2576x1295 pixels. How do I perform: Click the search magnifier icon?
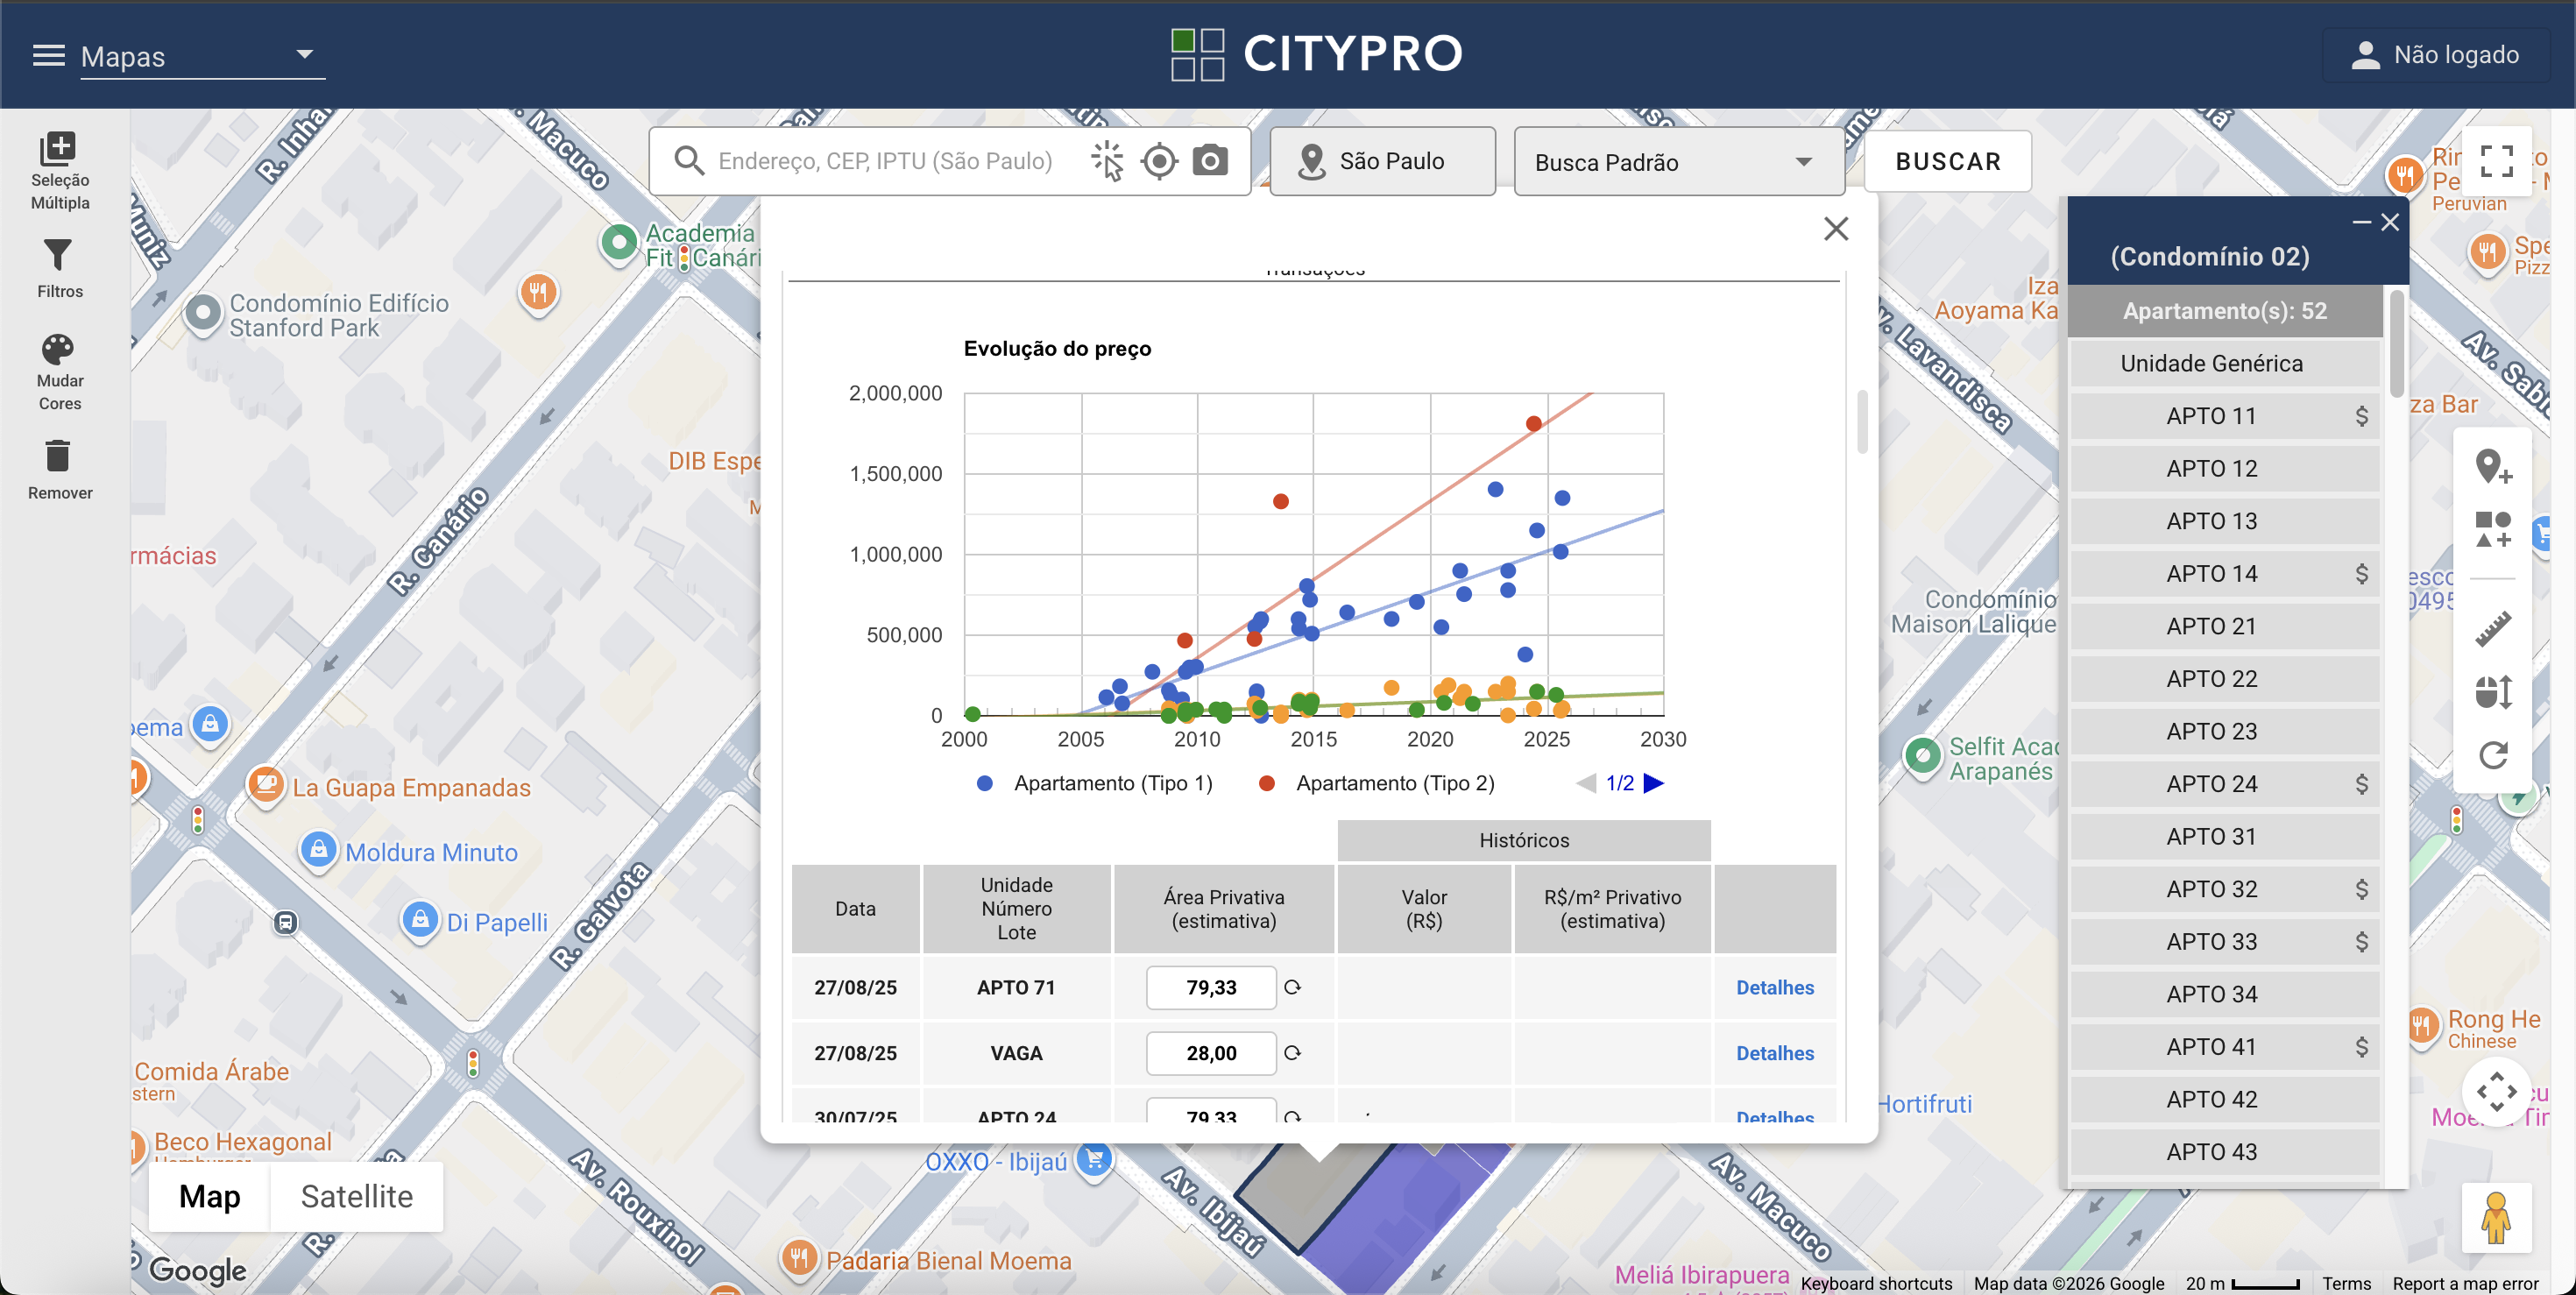(x=689, y=161)
